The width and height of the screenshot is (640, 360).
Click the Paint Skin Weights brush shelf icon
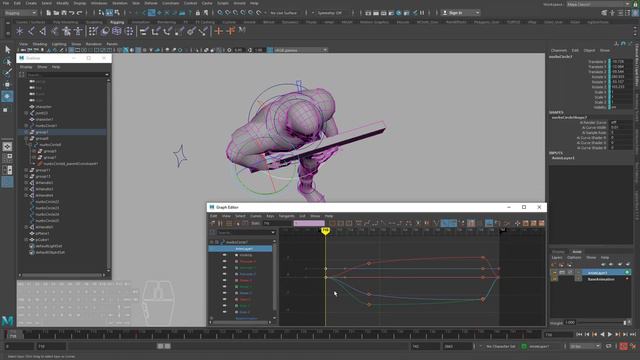pos(191,31)
